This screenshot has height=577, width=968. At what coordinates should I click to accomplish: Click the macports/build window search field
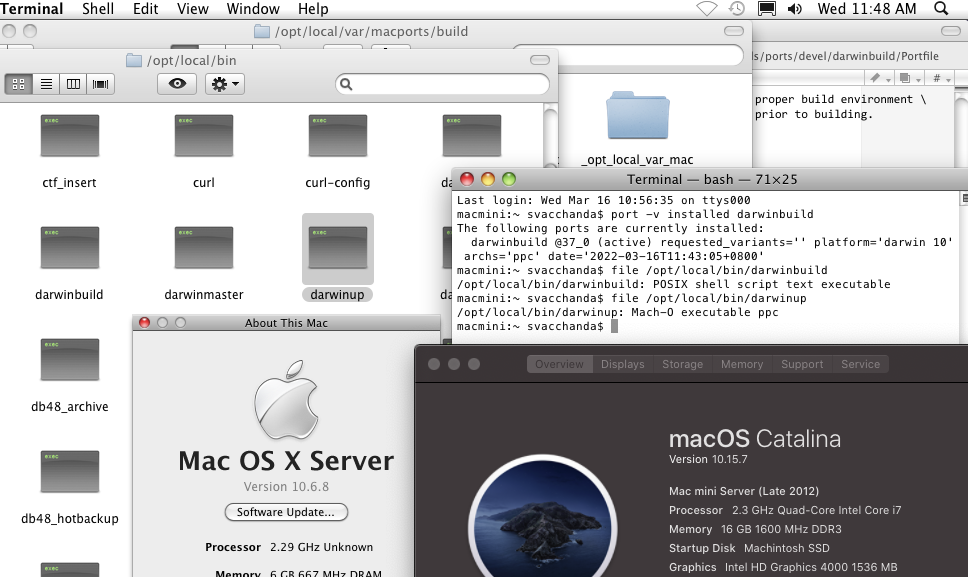(x=627, y=55)
